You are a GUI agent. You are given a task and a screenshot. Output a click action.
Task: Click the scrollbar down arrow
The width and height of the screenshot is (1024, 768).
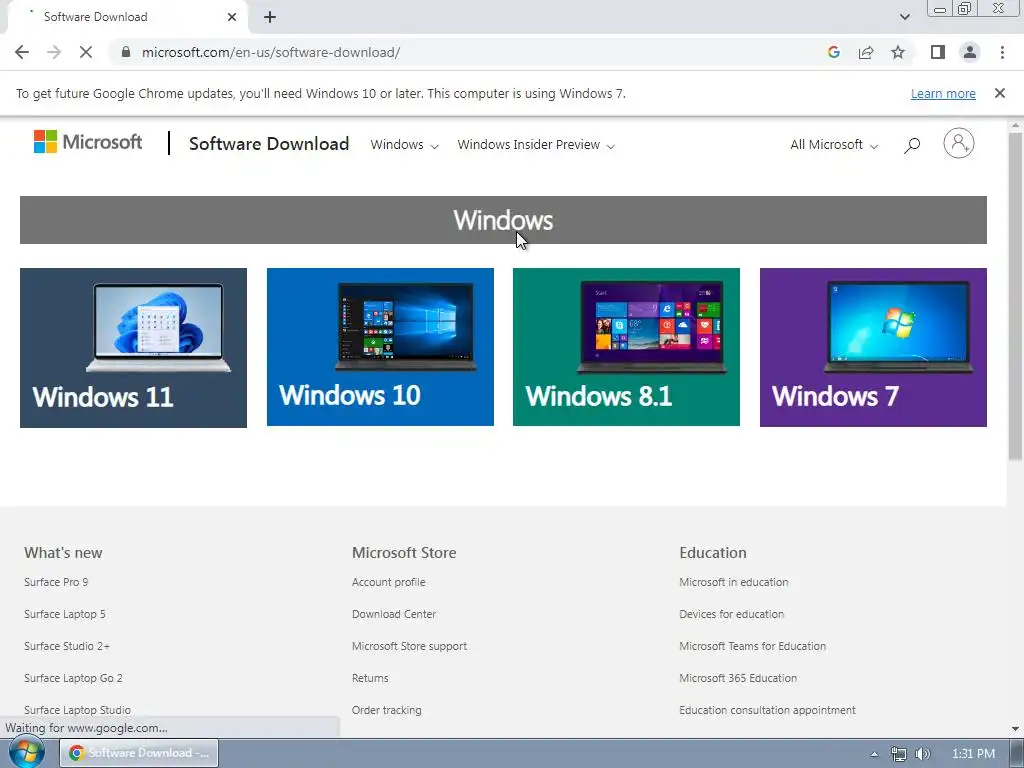(1016, 729)
